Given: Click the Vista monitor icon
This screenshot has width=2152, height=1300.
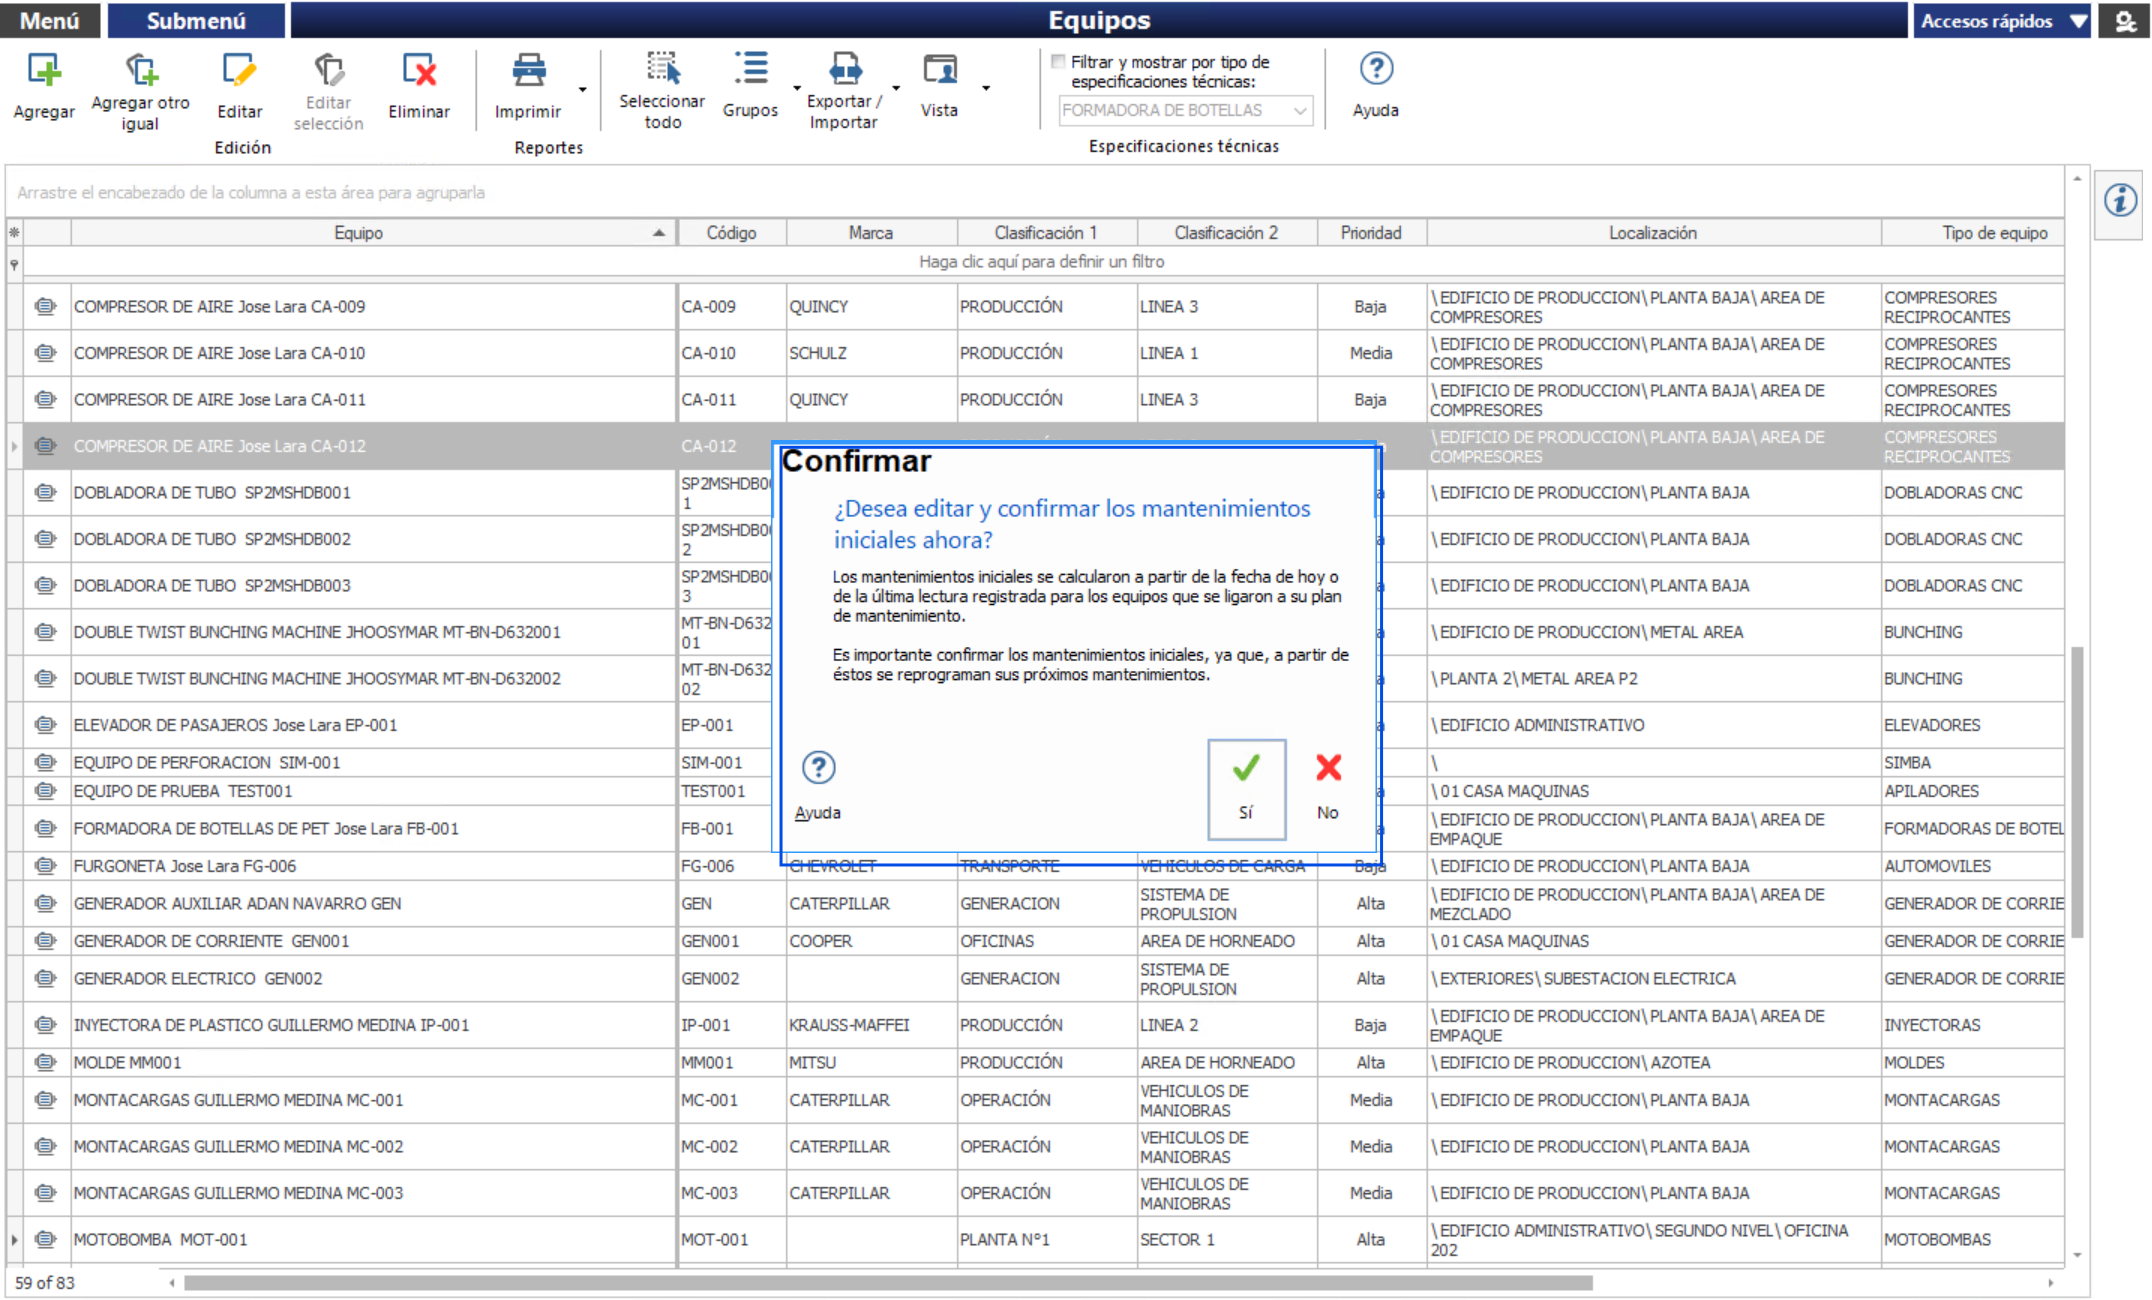Looking at the screenshot, I should coord(940,68).
